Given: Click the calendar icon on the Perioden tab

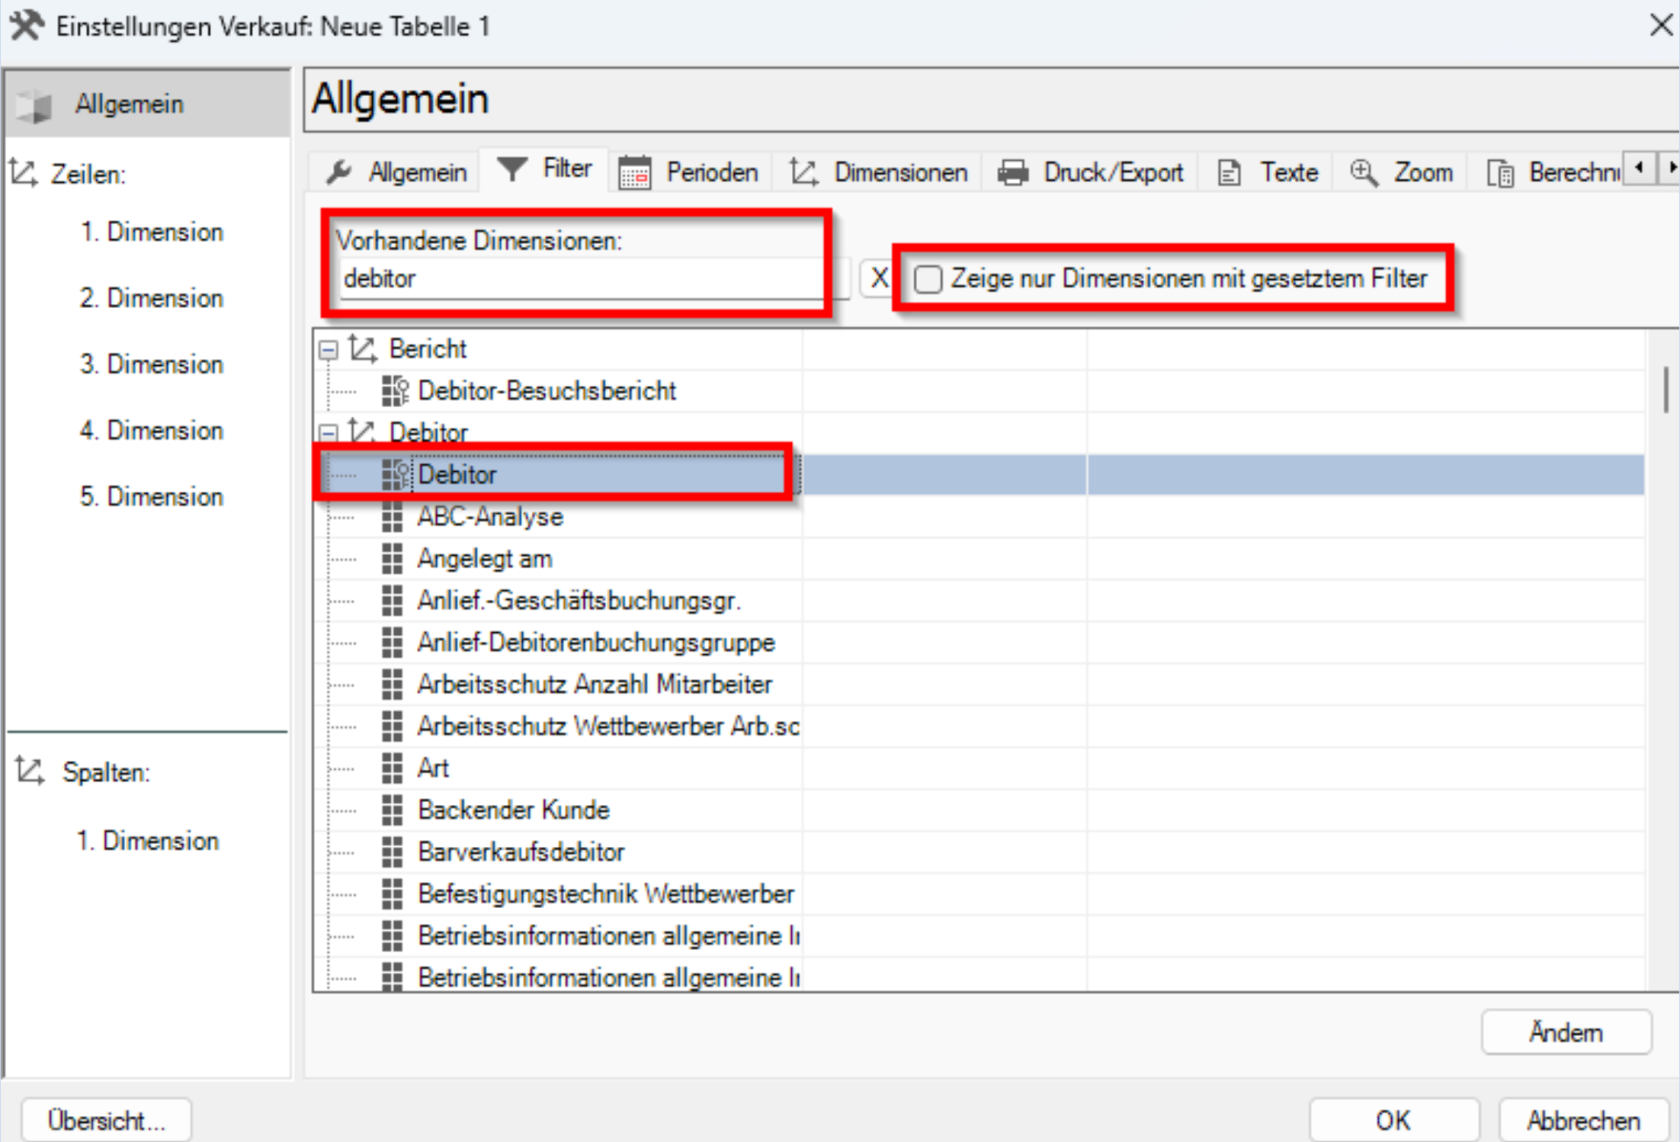Looking at the screenshot, I should [635, 172].
